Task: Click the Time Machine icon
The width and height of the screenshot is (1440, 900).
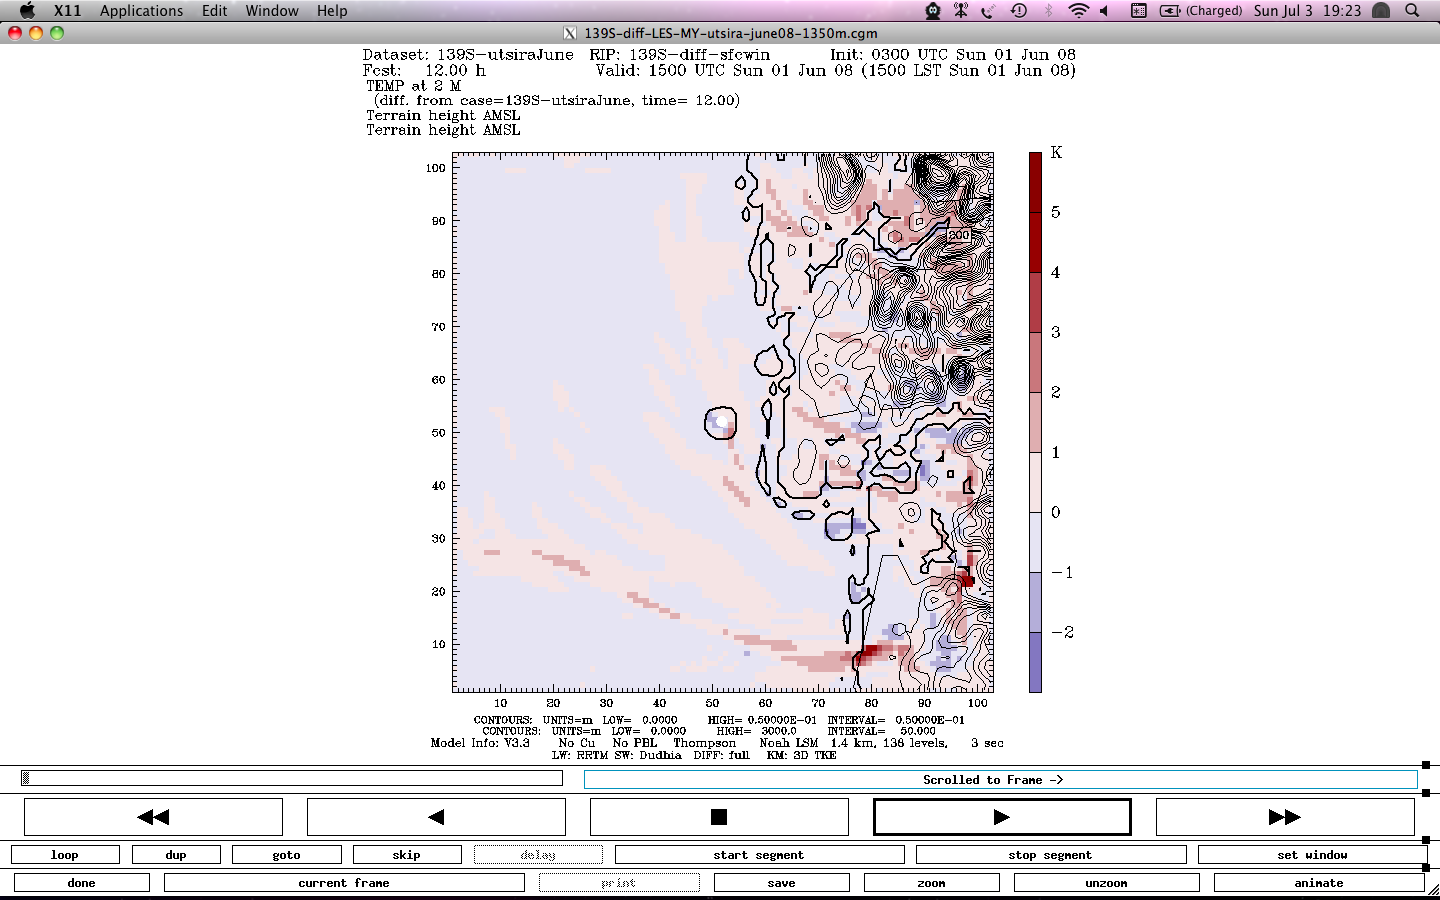Action: coord(1019,11)
